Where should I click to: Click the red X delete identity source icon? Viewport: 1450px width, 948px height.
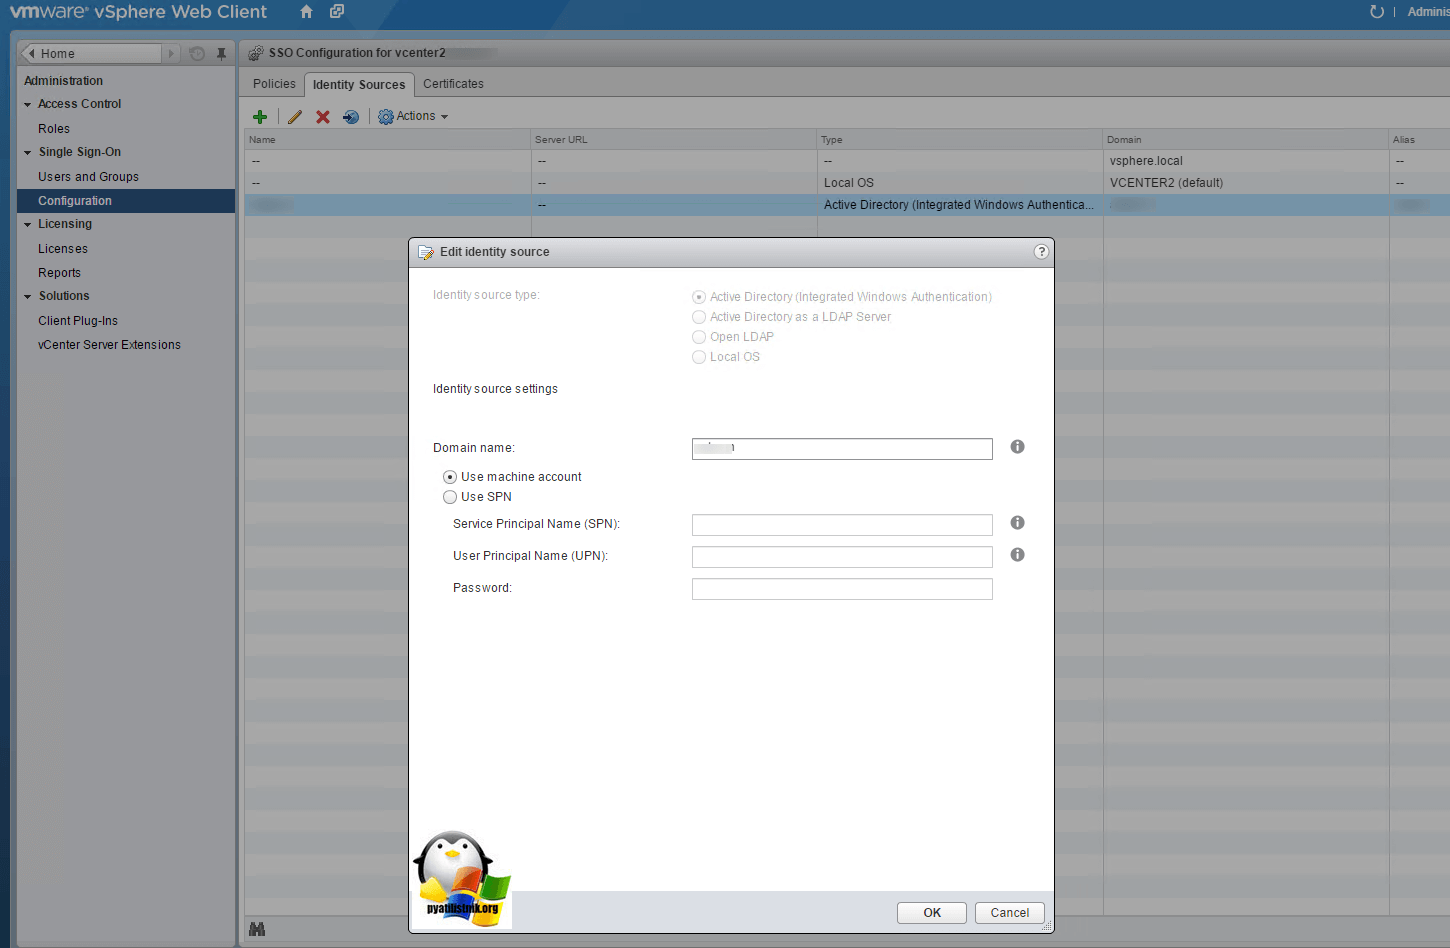tap(323, 117)
